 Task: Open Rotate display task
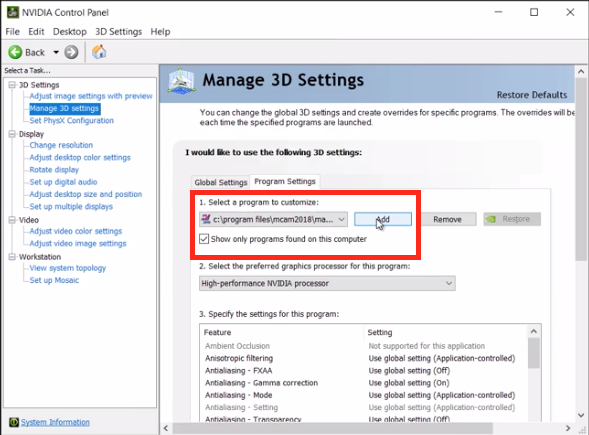click(54, 170)
